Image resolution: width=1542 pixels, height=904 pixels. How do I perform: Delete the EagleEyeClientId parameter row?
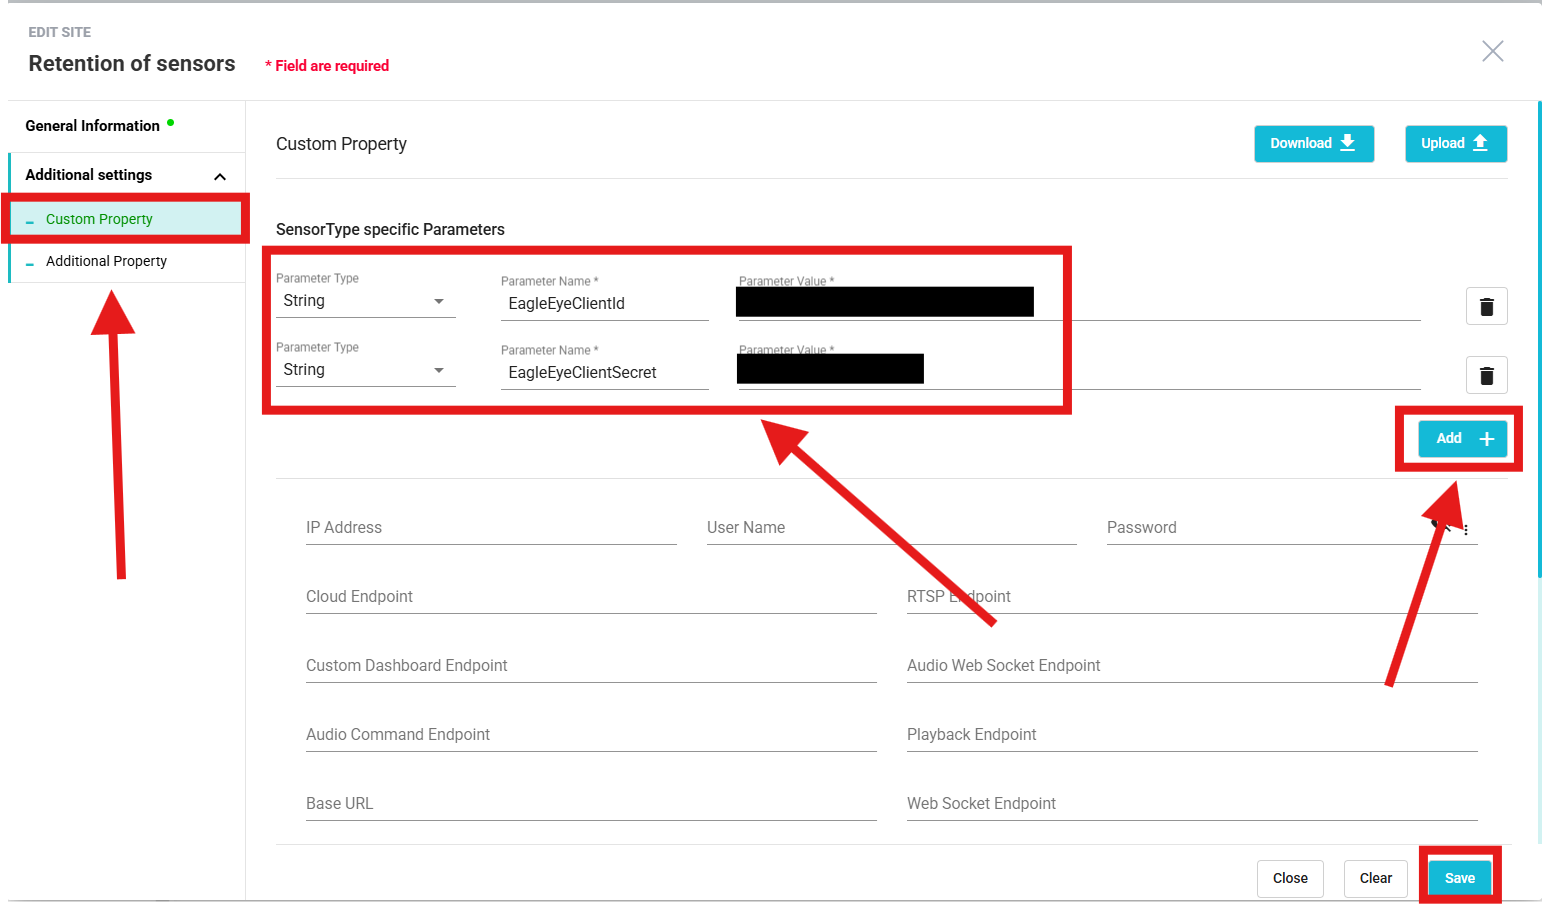1486,306
